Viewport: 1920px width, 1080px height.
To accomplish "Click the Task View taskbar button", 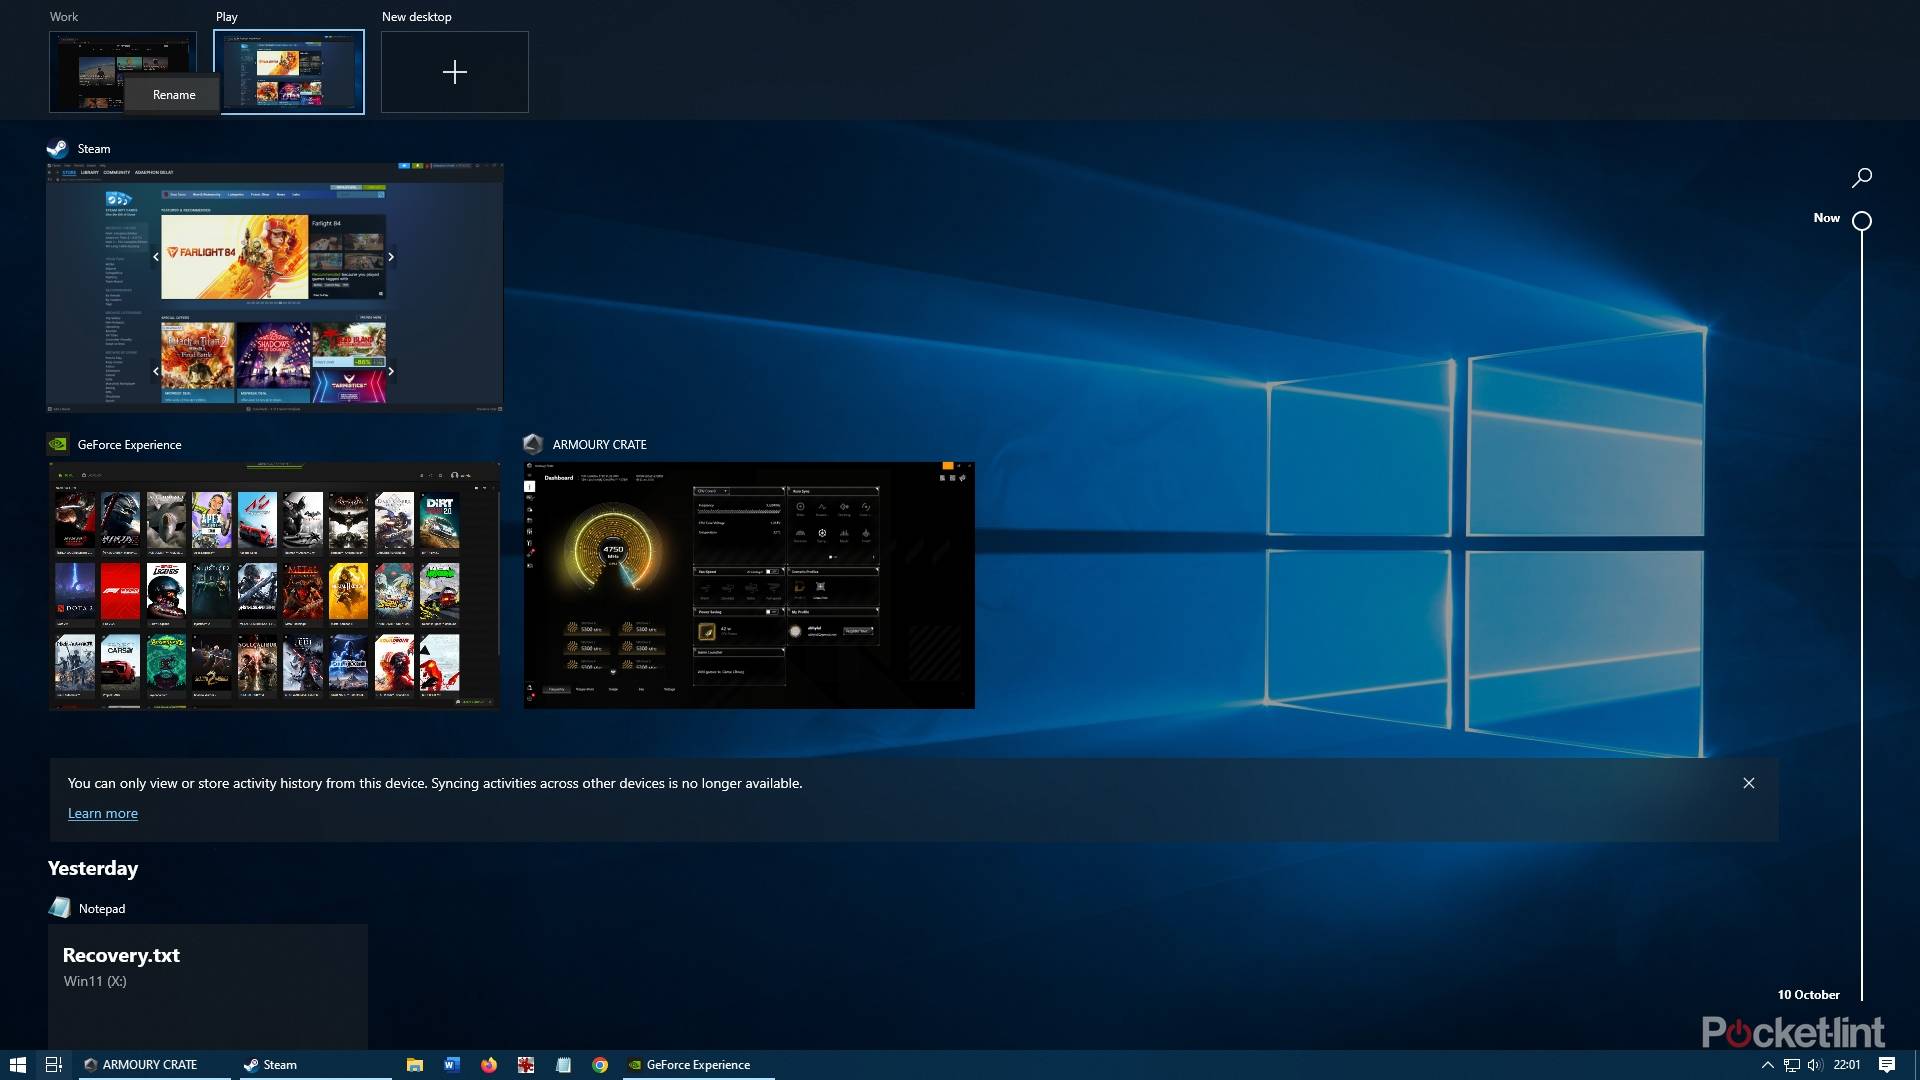I will point(54,1064).
